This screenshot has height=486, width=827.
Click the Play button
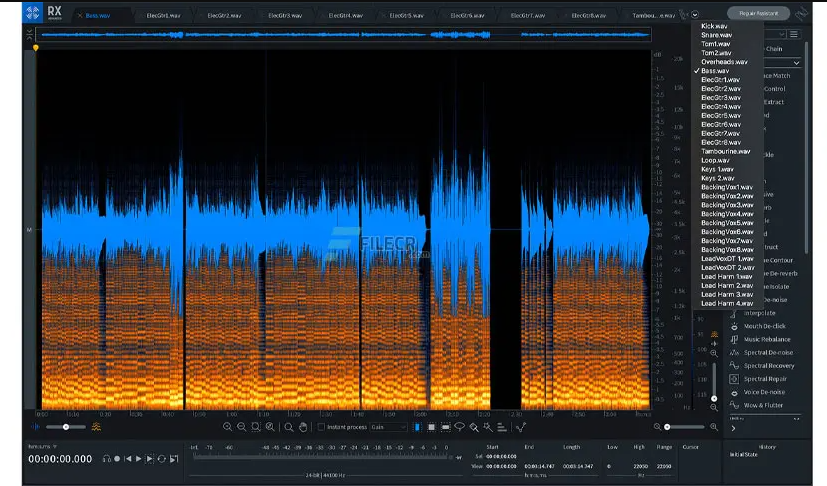pyautogui.click(x=139, y=459)
